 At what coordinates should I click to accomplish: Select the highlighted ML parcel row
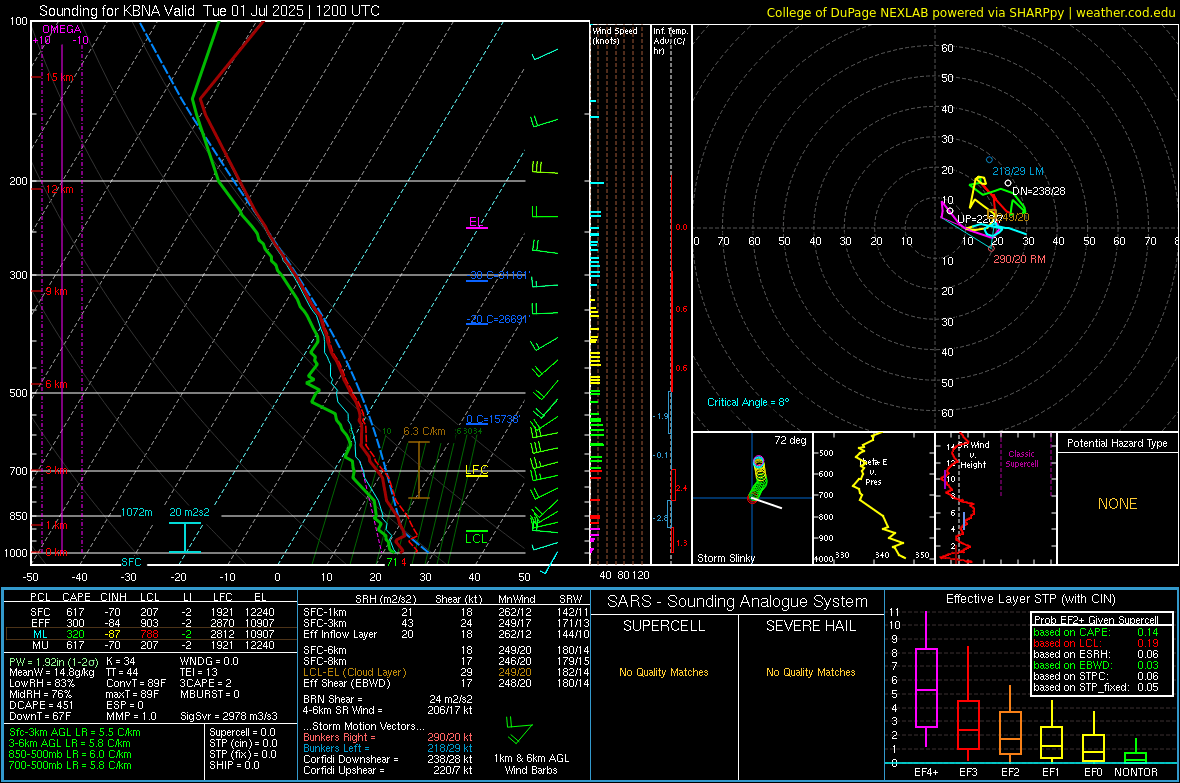[151, 634]
